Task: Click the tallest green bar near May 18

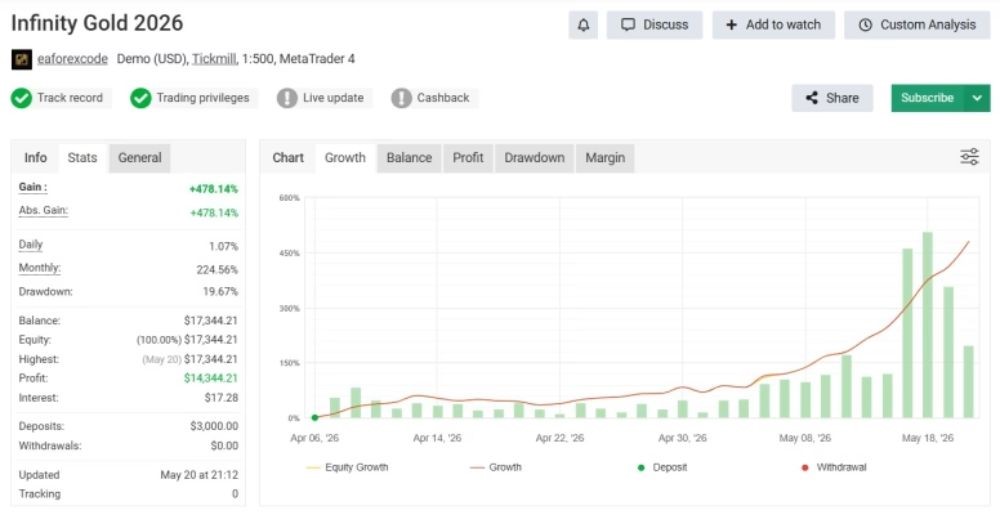Action: (x=927, y=325)
